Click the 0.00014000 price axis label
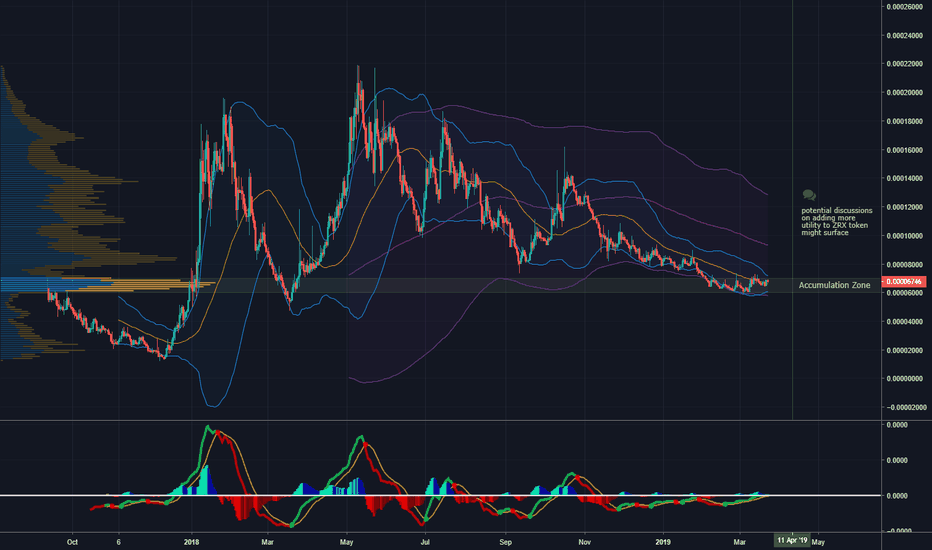932x550 pixels. [905, 178]
